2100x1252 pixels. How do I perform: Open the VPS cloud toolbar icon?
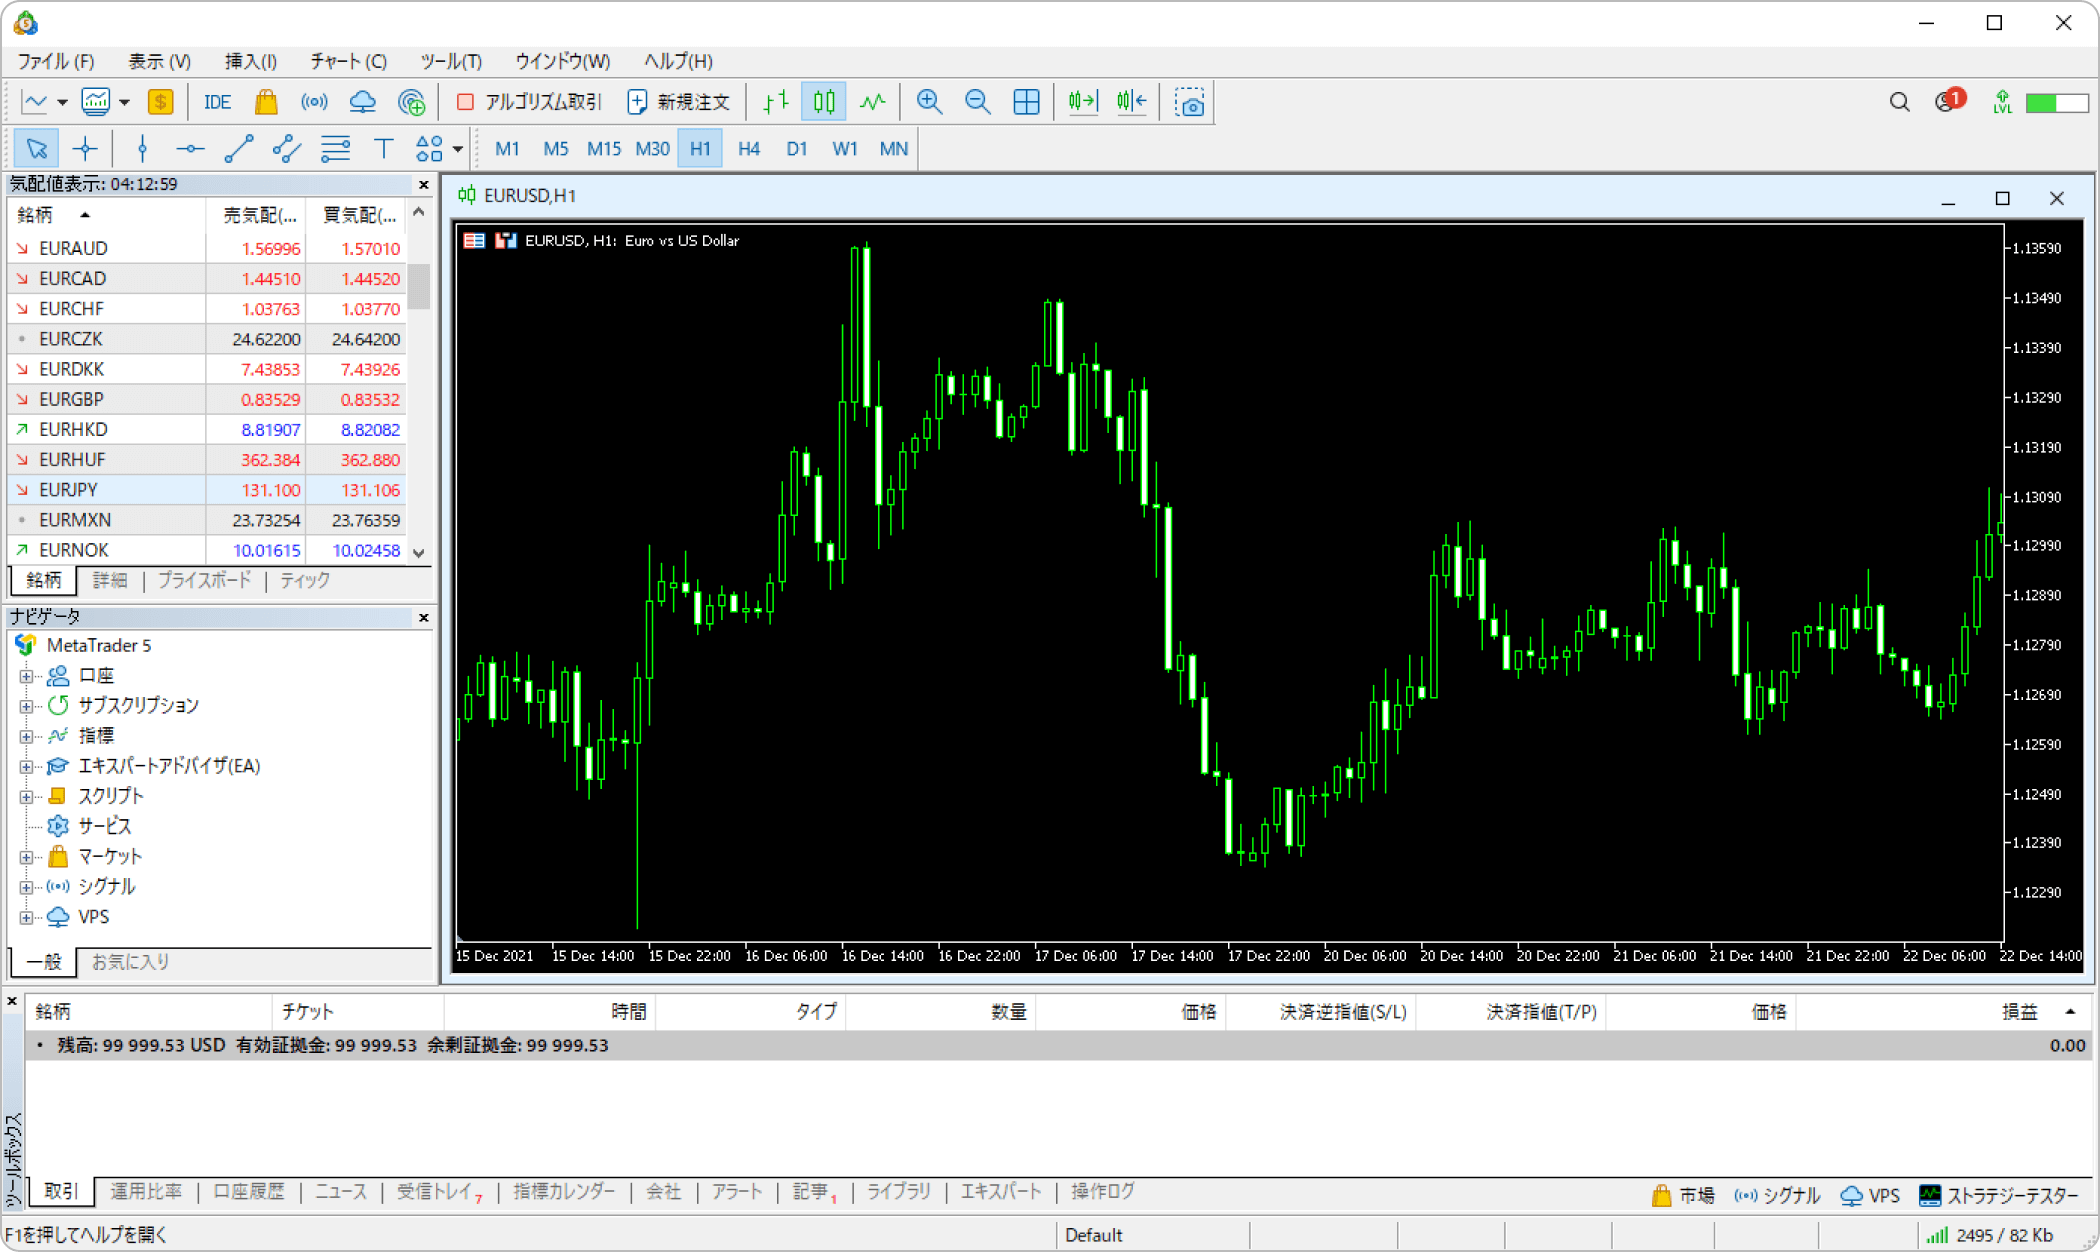(x=362, y=102)
